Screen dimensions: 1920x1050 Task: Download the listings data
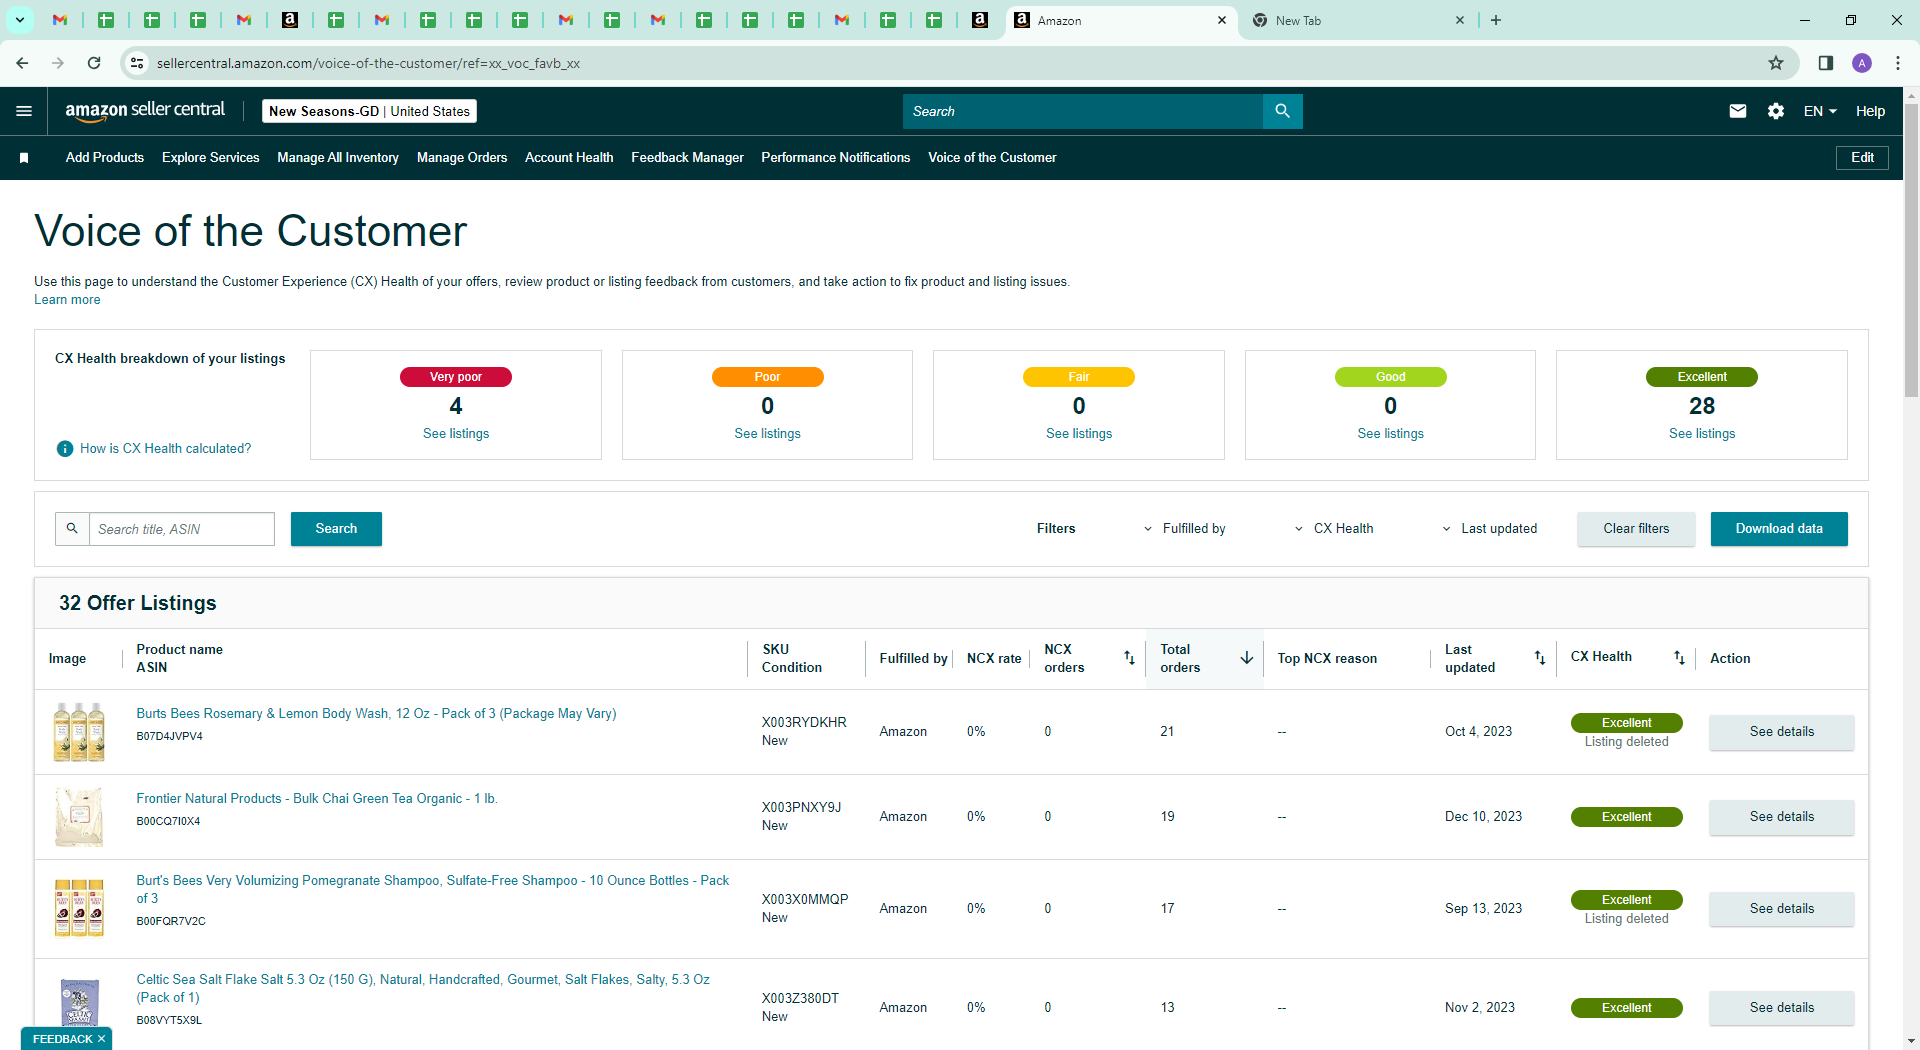coord(1779,529)
